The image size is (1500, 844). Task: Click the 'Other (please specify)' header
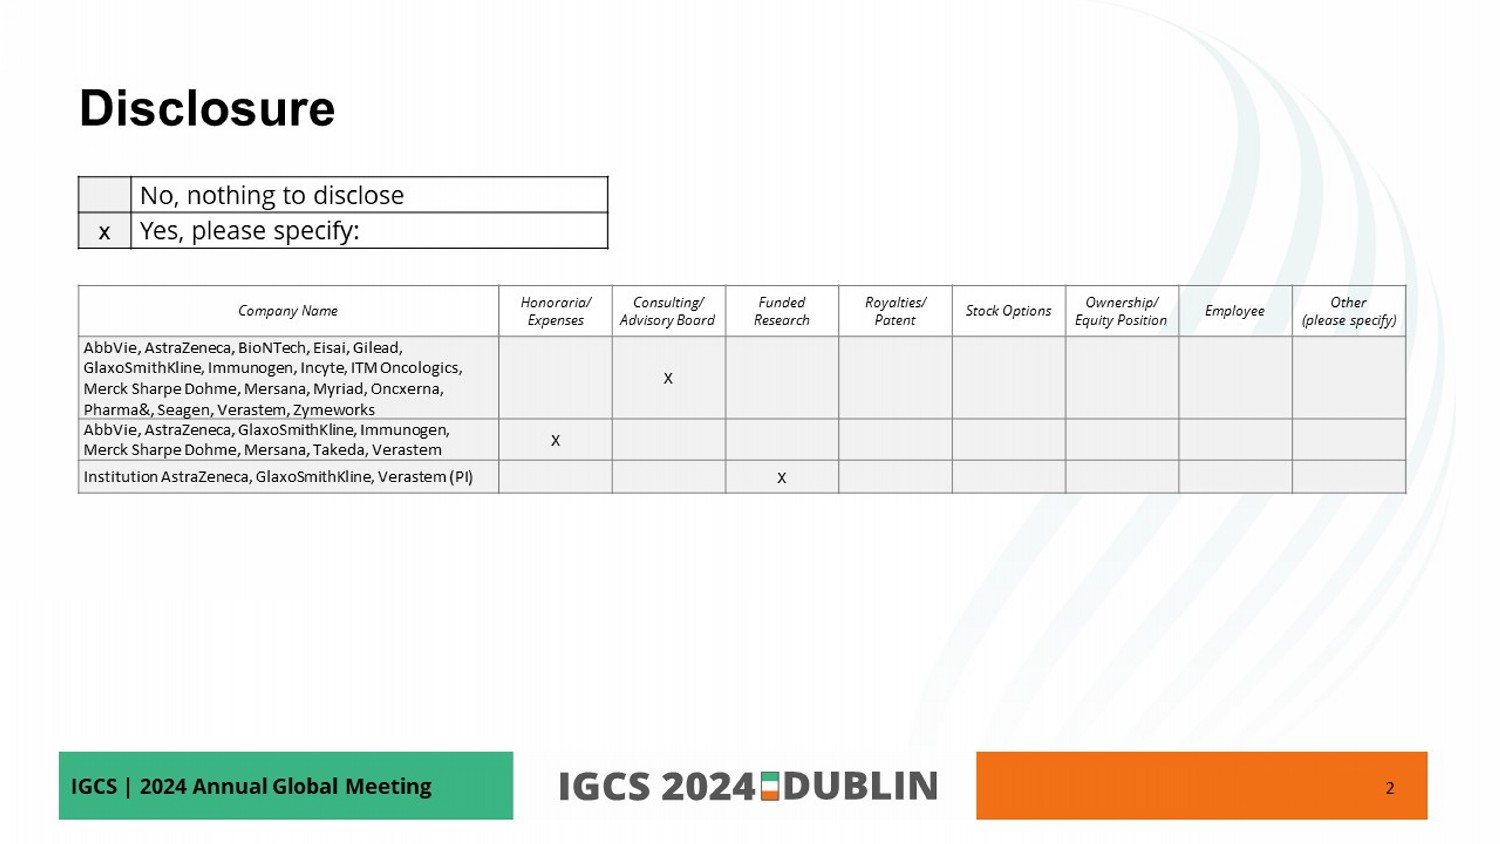tap(1348, 311)
